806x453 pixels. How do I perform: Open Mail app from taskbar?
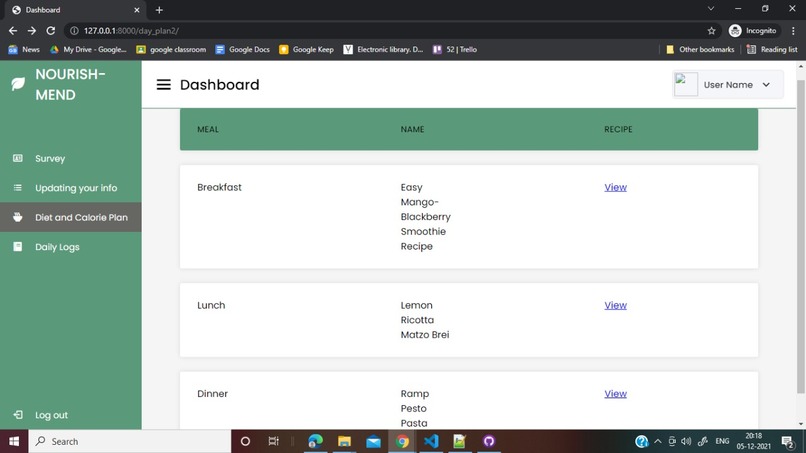pos(373,441)
